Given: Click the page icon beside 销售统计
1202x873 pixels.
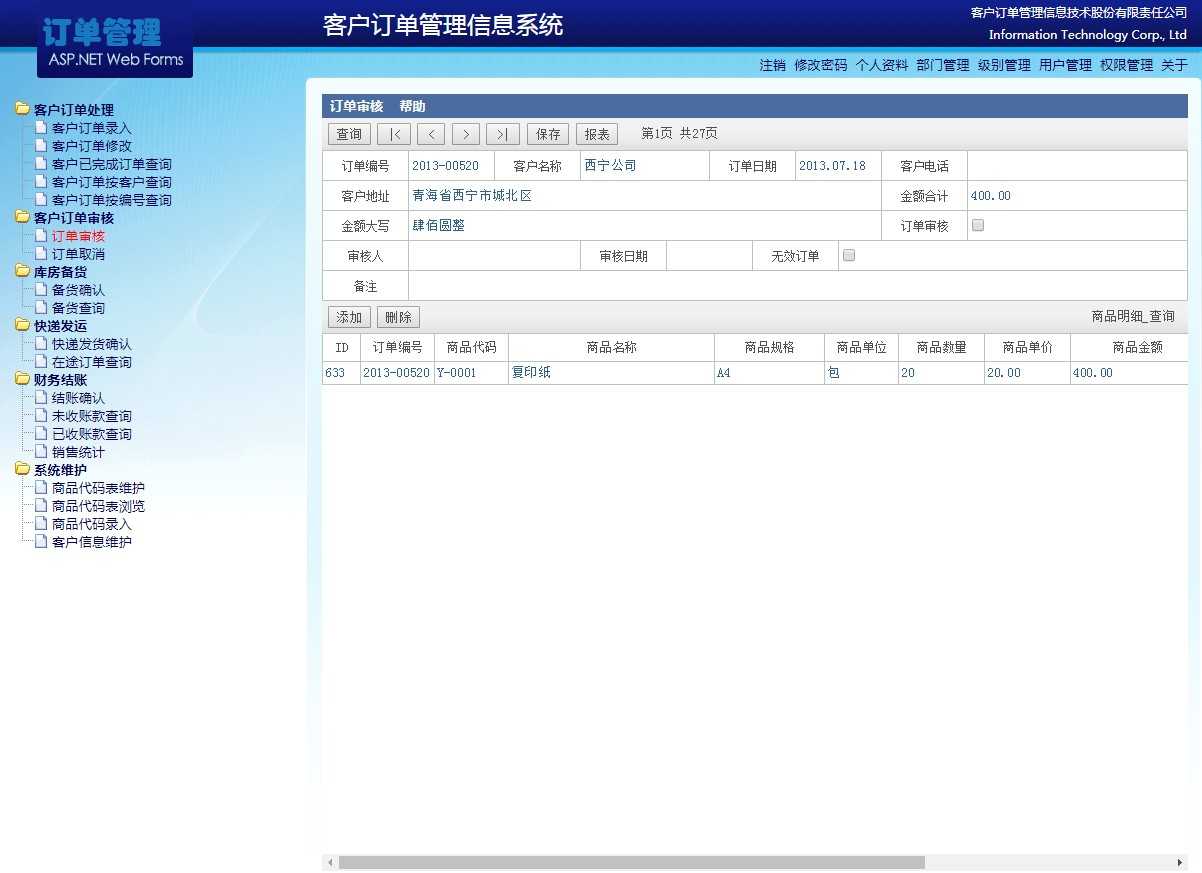Looking at the screenshot, I should click(41, 451).
